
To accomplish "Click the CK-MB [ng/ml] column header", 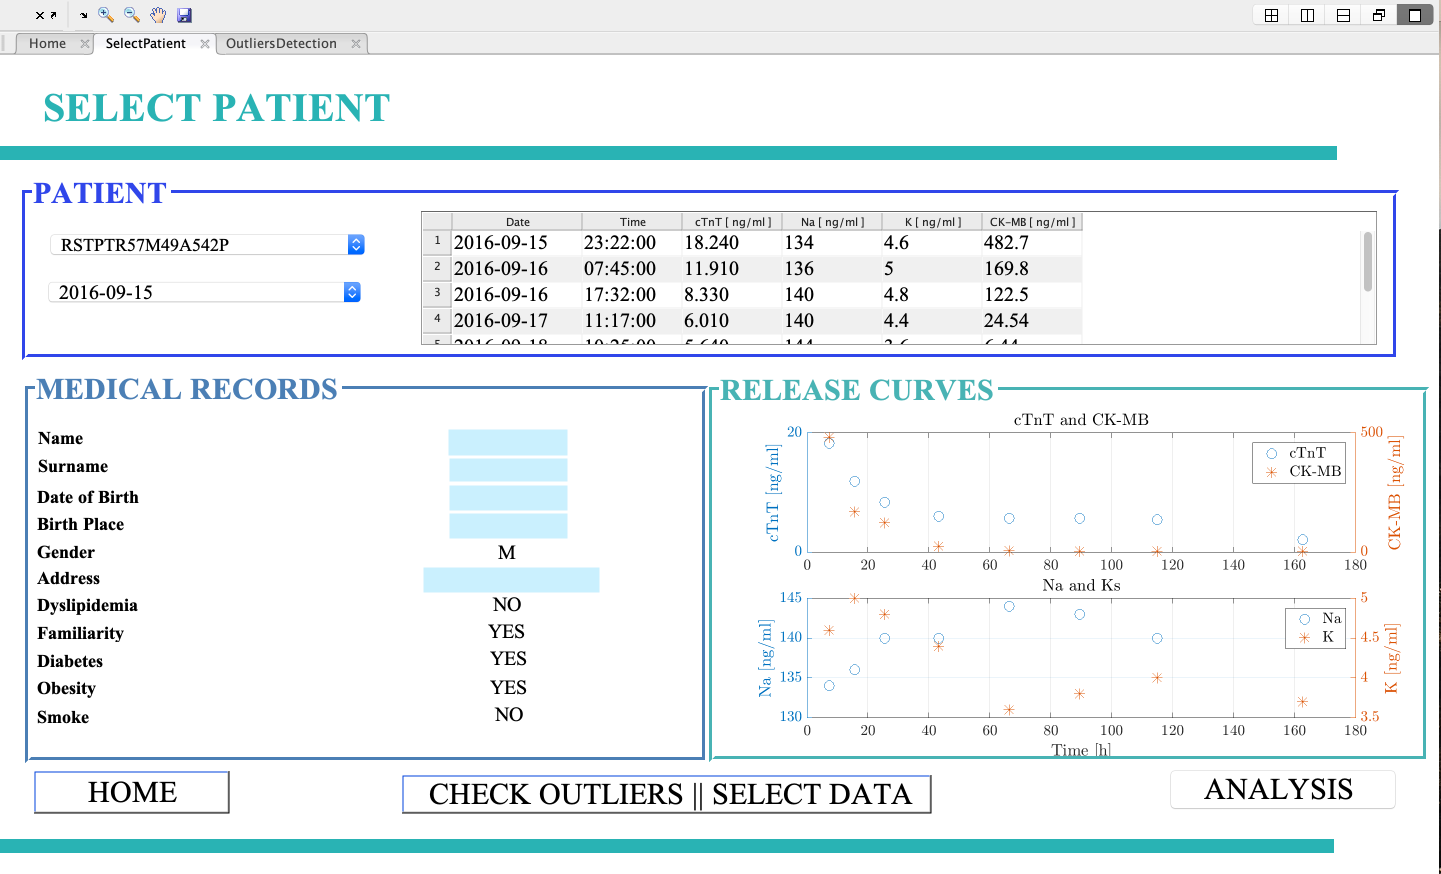I will (x=1032, y=222).
